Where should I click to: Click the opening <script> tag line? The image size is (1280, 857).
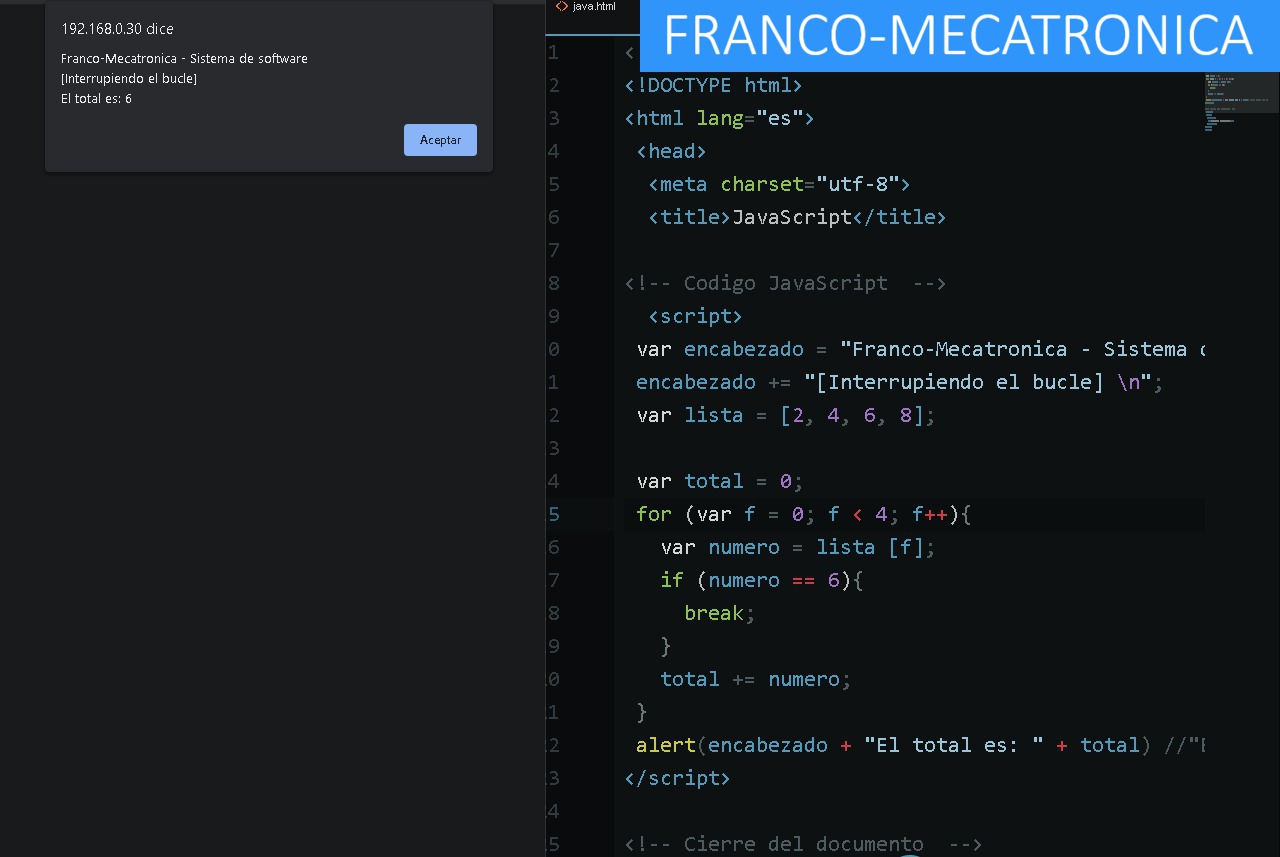click(695, 316)
